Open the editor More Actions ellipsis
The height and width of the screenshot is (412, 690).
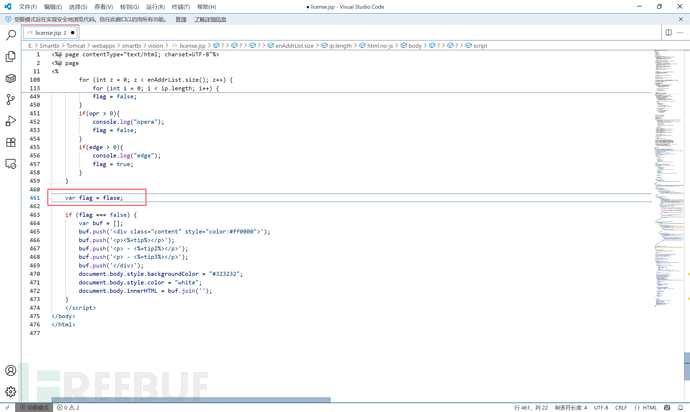coord(680,33)
